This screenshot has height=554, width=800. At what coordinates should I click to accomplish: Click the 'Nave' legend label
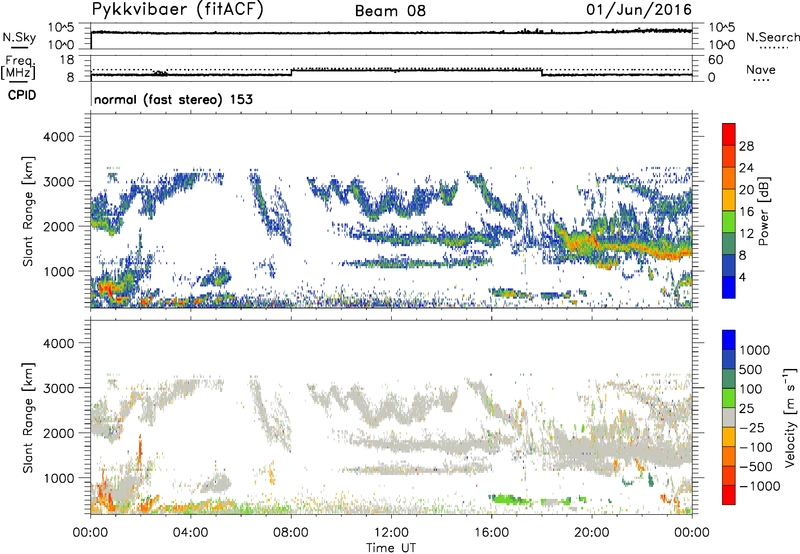761,70
